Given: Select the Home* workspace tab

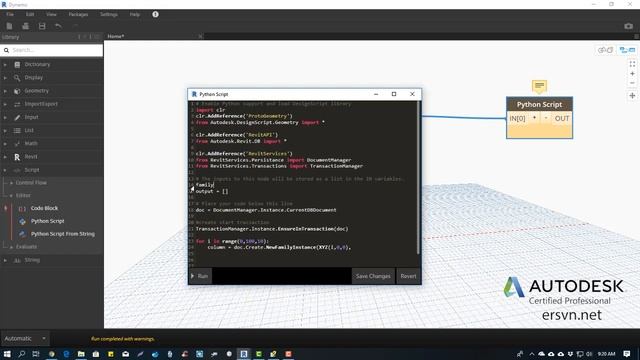Looking at the screenshot, I should (116, 36).
